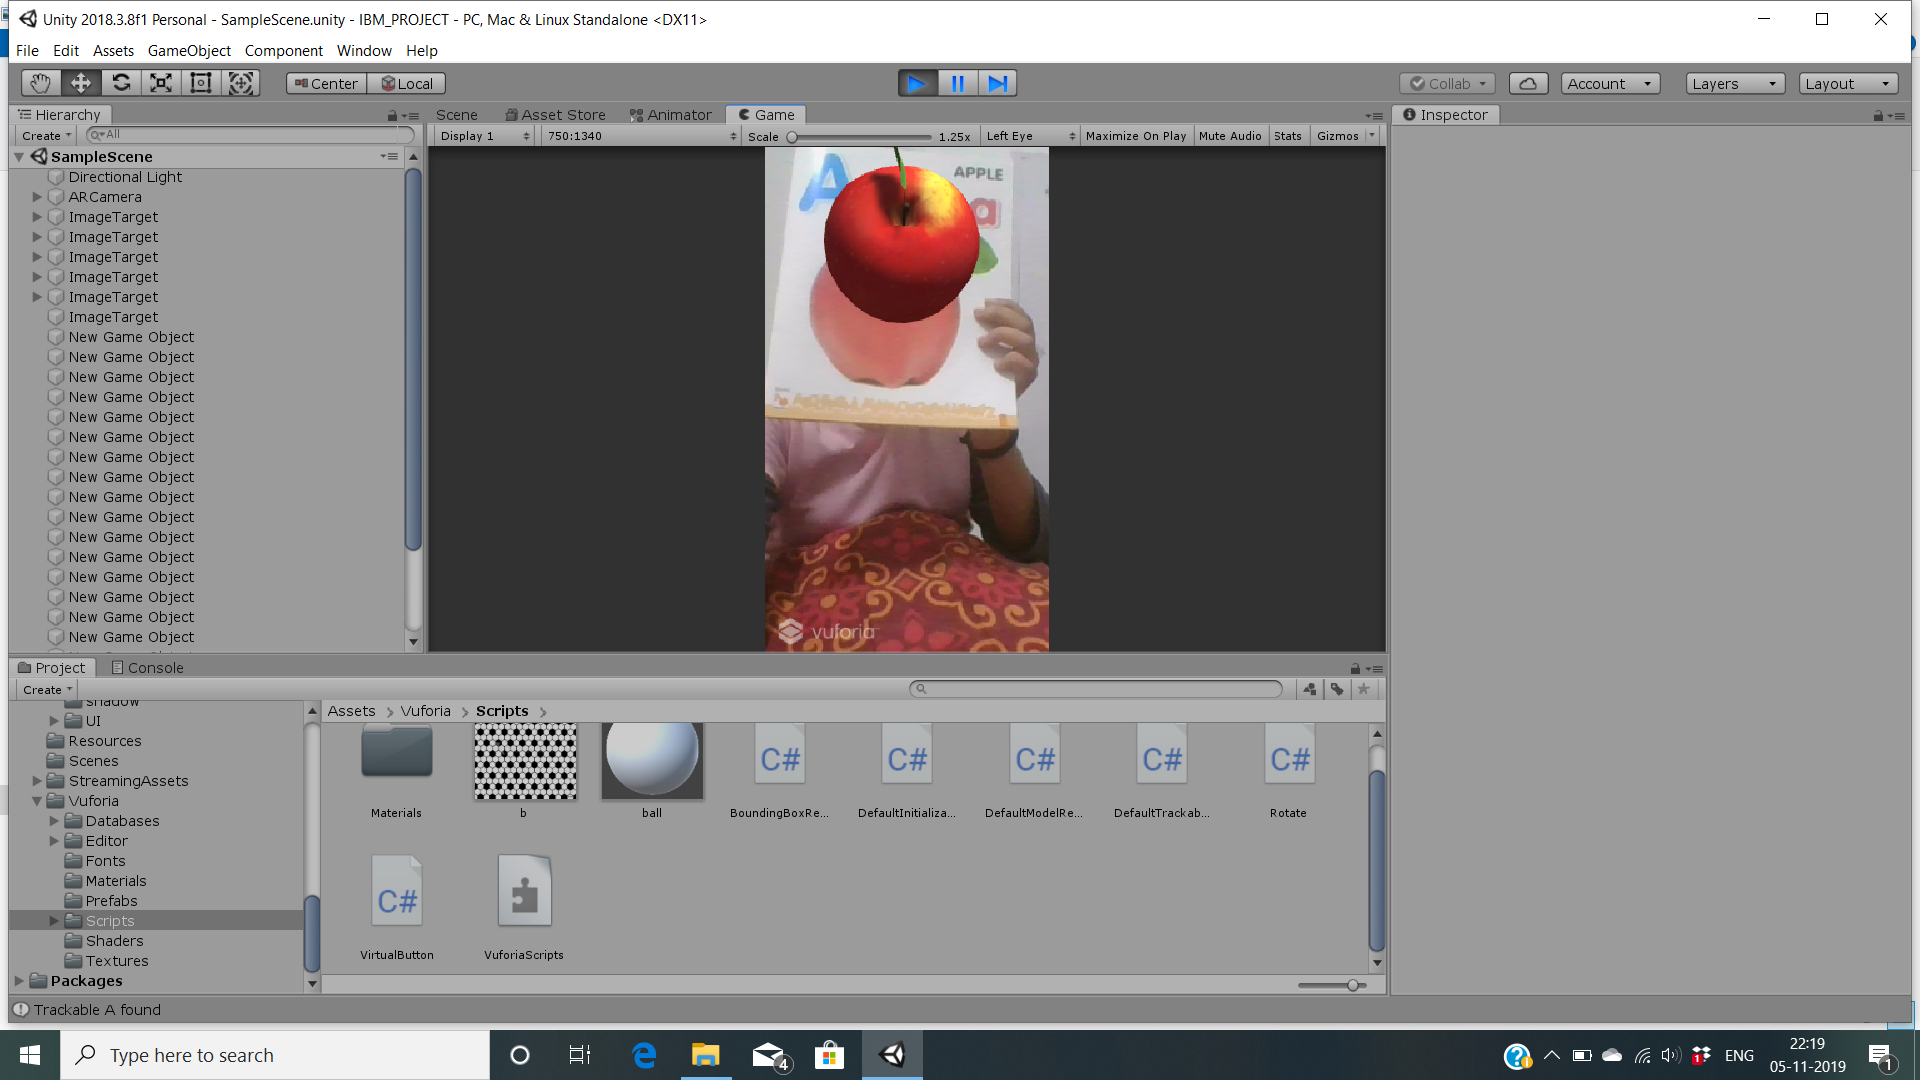The height and width of the screenshot is (1080, 1920).
Task: Click the Pause playback button
Action: click(957, 83)
